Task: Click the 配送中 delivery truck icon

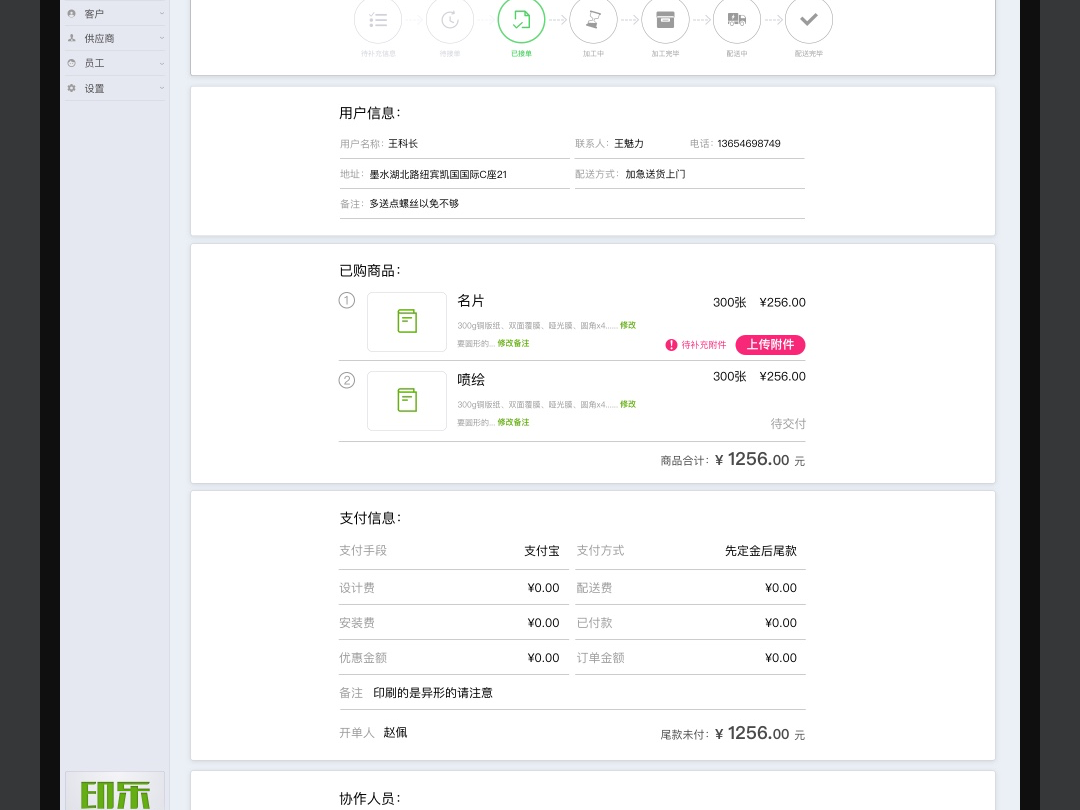Action: 737,19
